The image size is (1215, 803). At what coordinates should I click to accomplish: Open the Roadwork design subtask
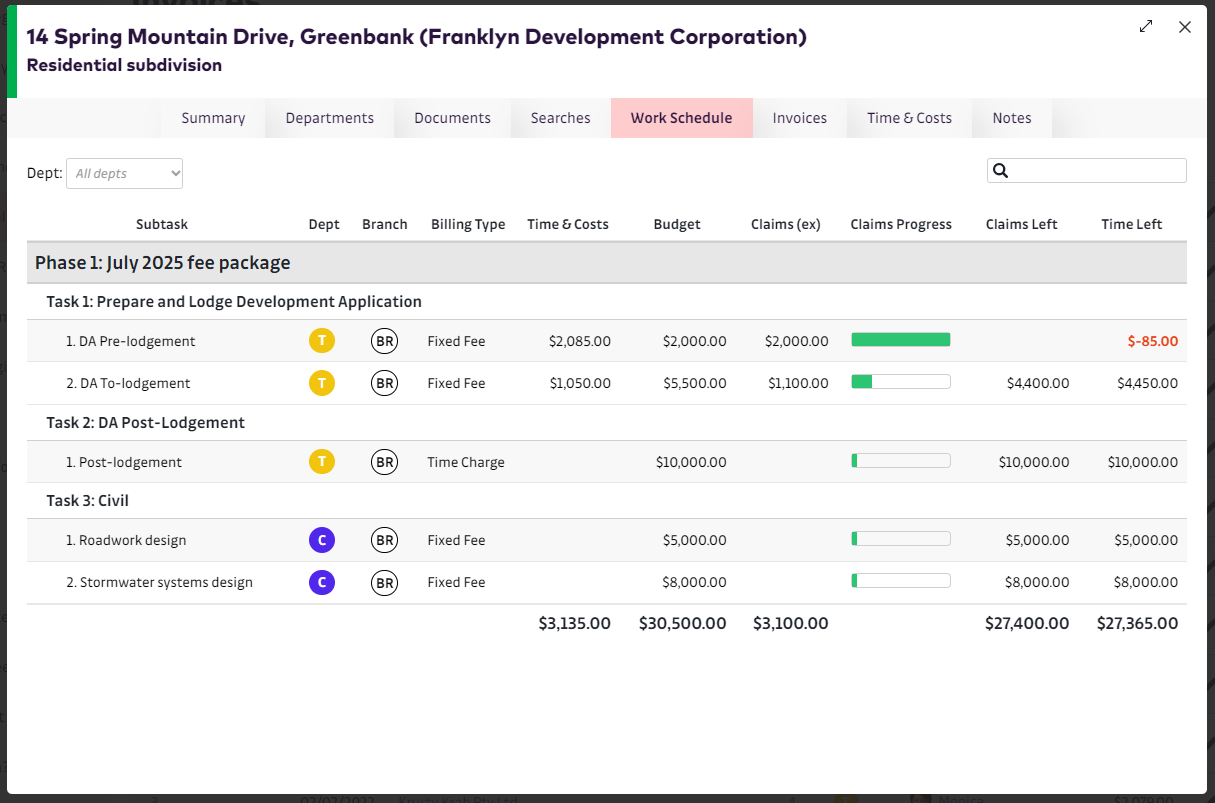(x=126, y=540)
